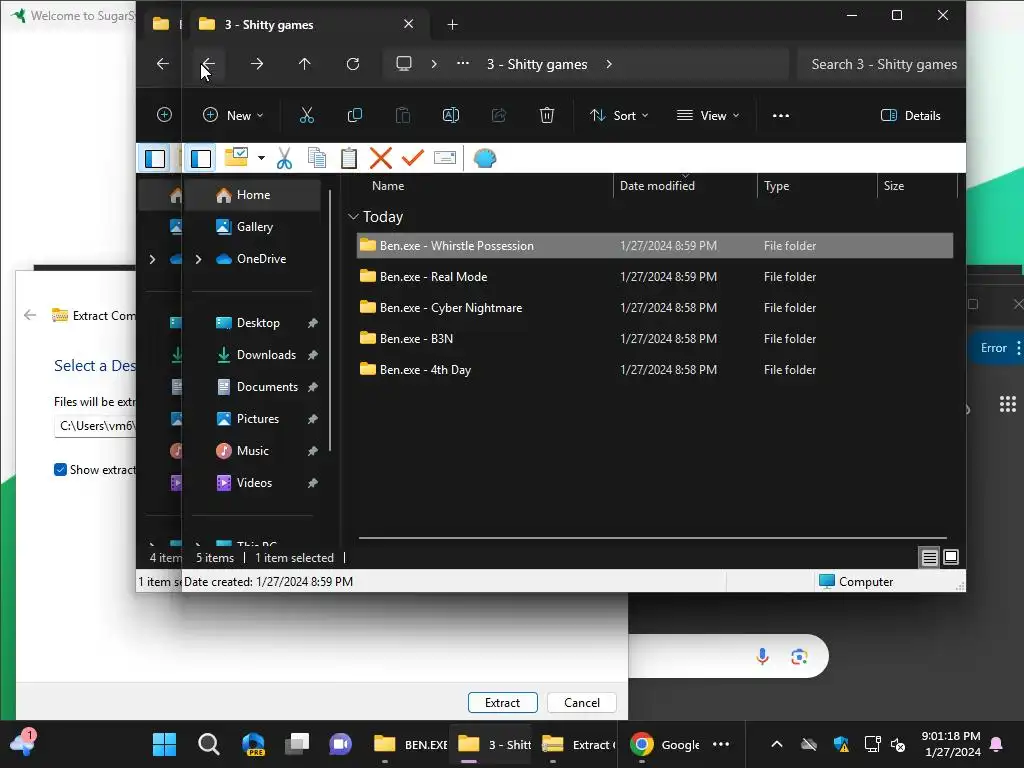Refresh the 3 - Shitty games folder
The image size is (1024, 768).
point(353,64)
